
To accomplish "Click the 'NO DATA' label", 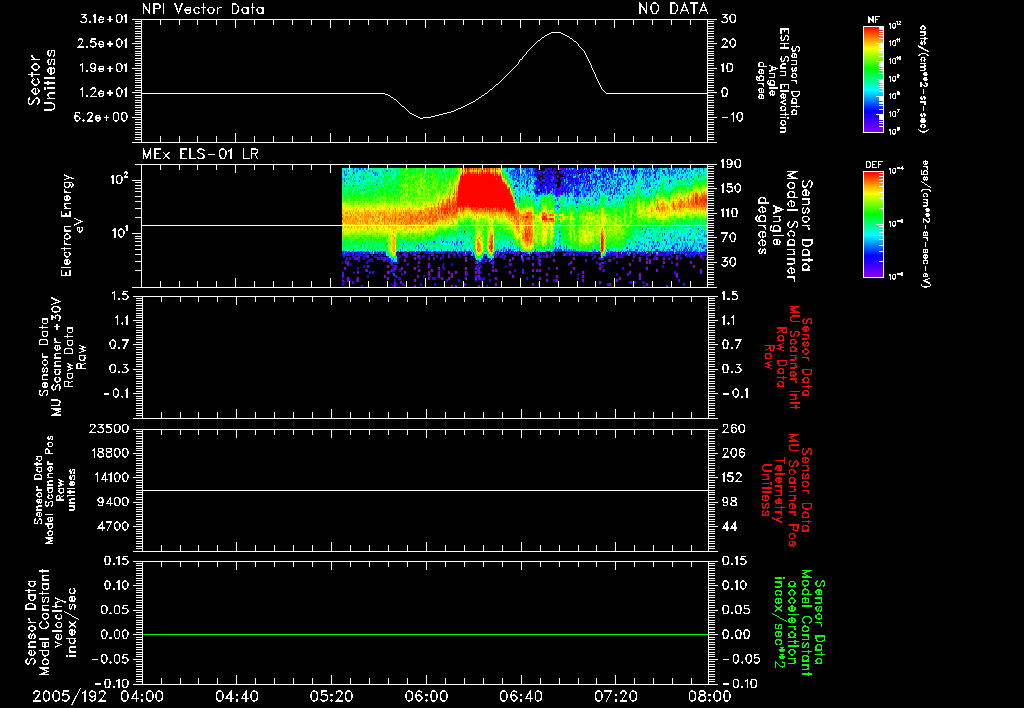I will (673, 8).
